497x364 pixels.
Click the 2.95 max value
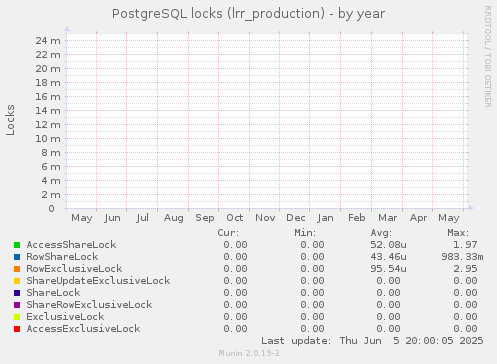465,269
